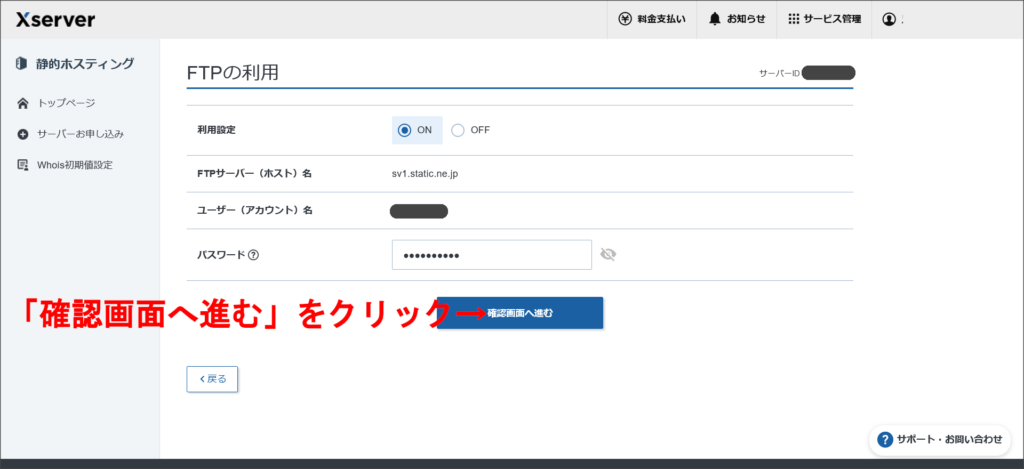Click the 戻る back button

click(212, 379)
